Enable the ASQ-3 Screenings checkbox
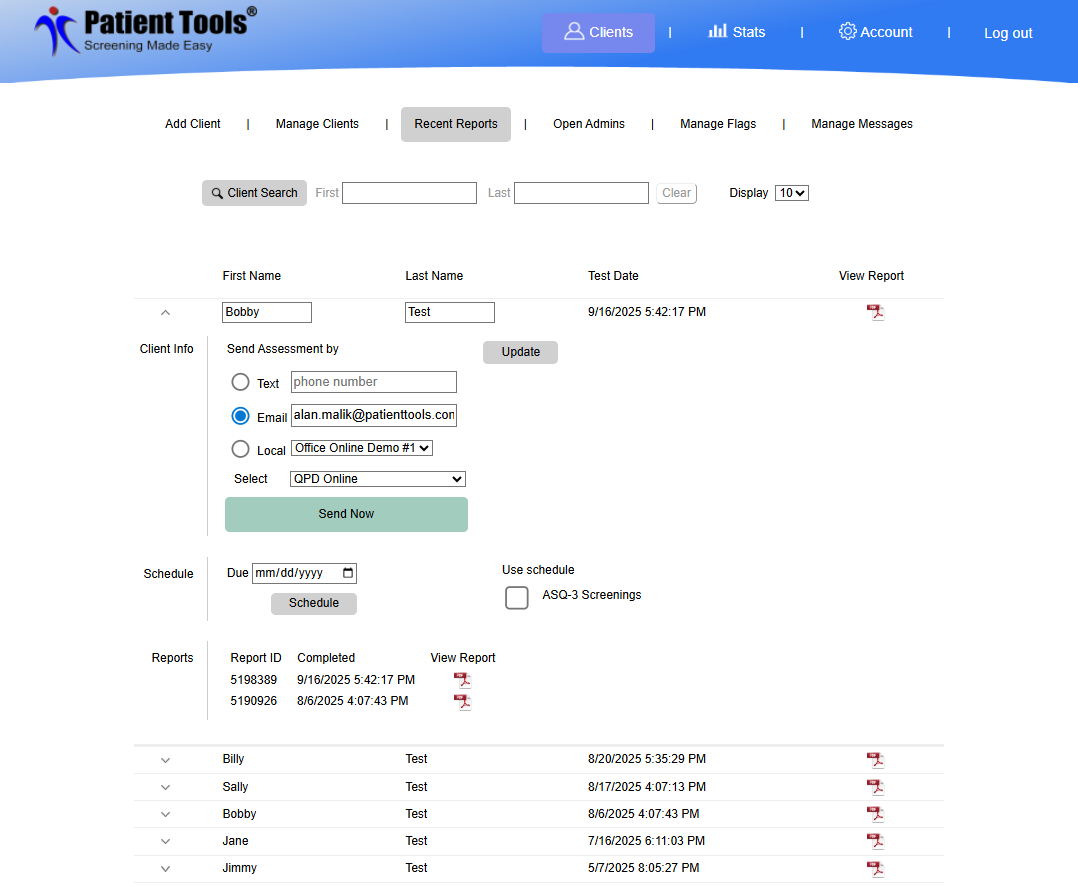 pos(517,597)
